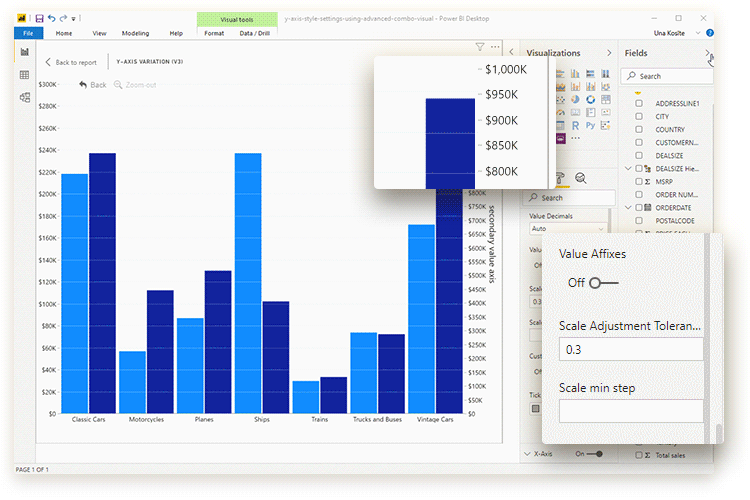
Task: Click the Scale min step field
Action: [631, 411]
